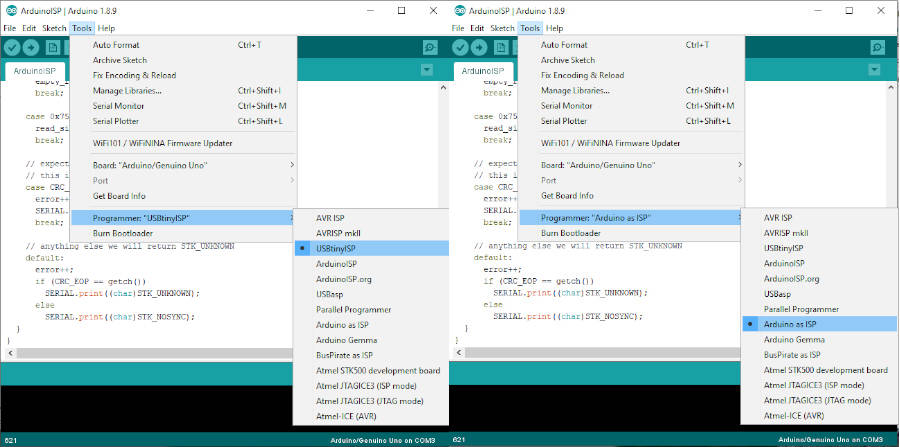Open the Help menu in right window

(x=554, y=28)
